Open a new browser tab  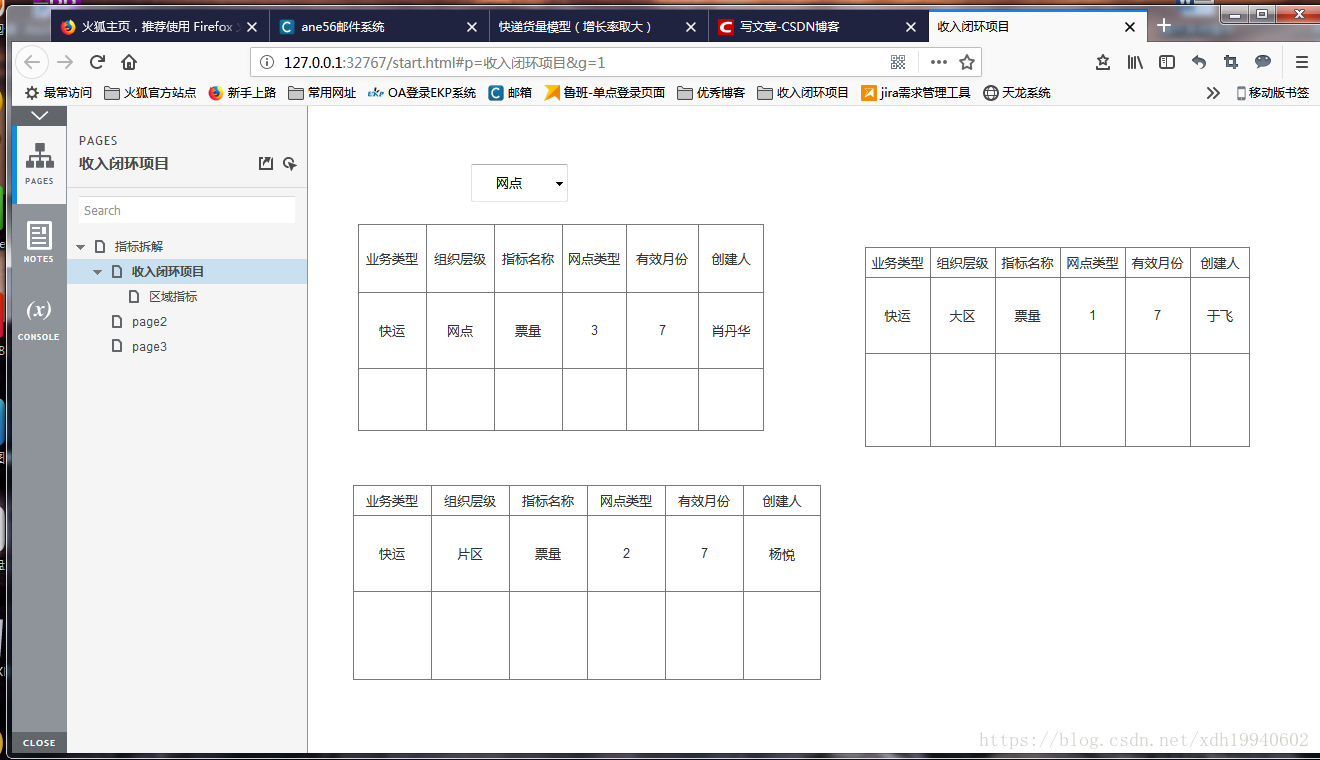(1164, 26)
